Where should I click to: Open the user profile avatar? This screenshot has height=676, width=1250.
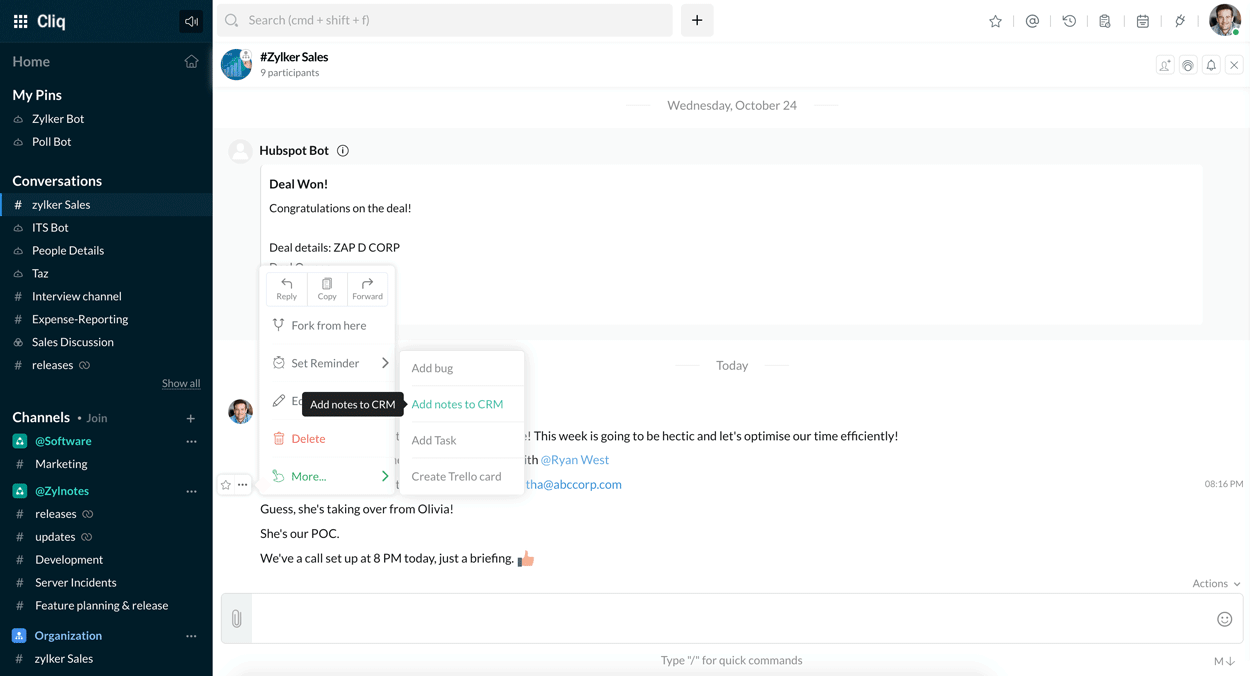tap(1224, 20)
